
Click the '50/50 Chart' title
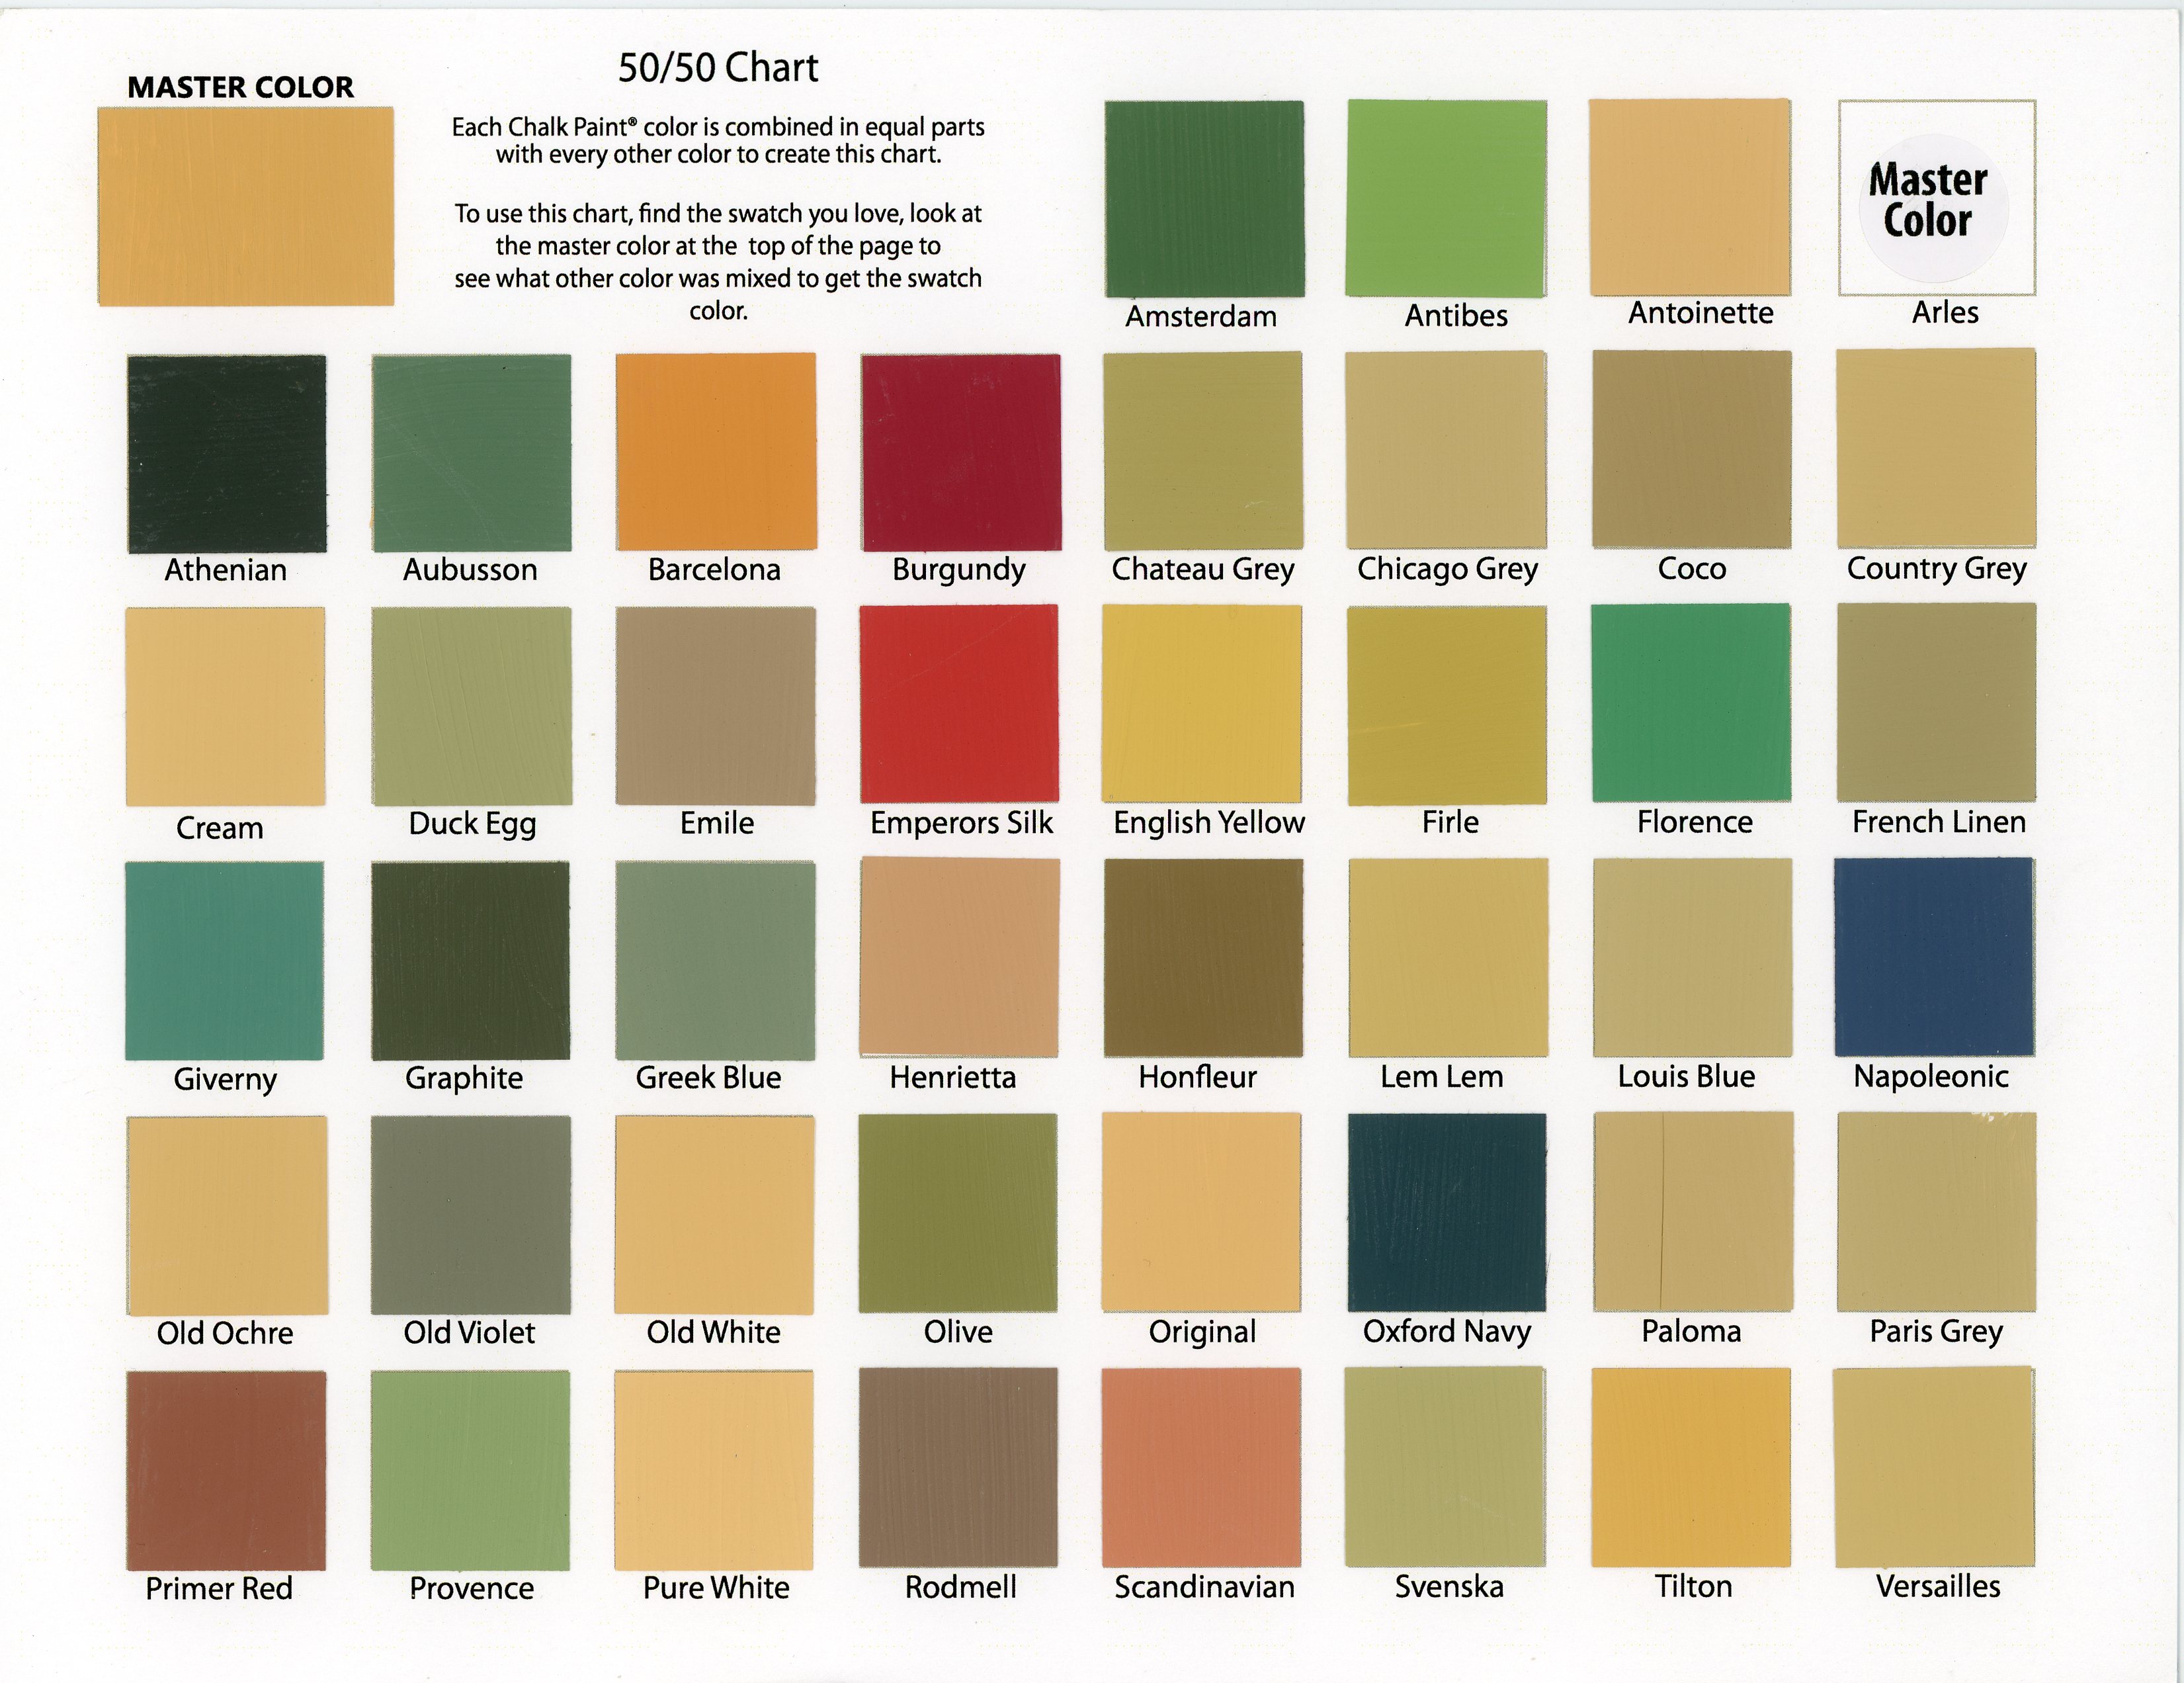(718, 68)
